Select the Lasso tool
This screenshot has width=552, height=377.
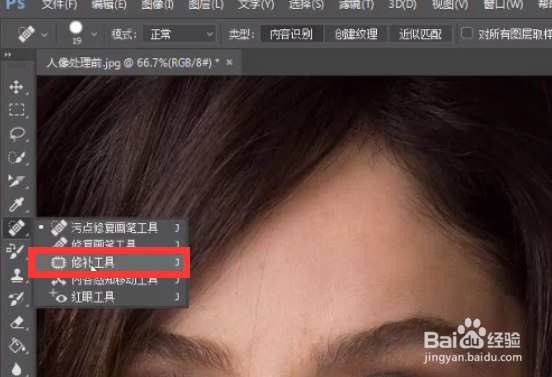click(x=17, y=133)
